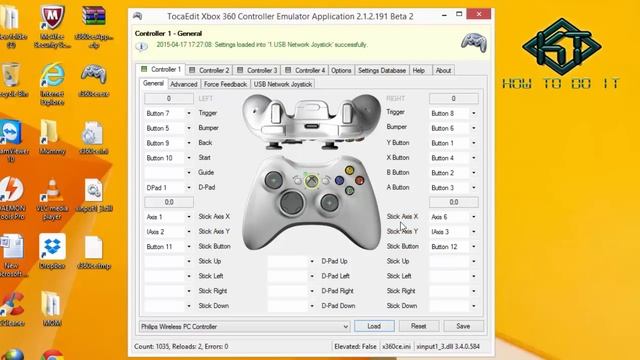640x360 pixels.
Task: Click the yellow Y button on controller image
Action: 349,170
